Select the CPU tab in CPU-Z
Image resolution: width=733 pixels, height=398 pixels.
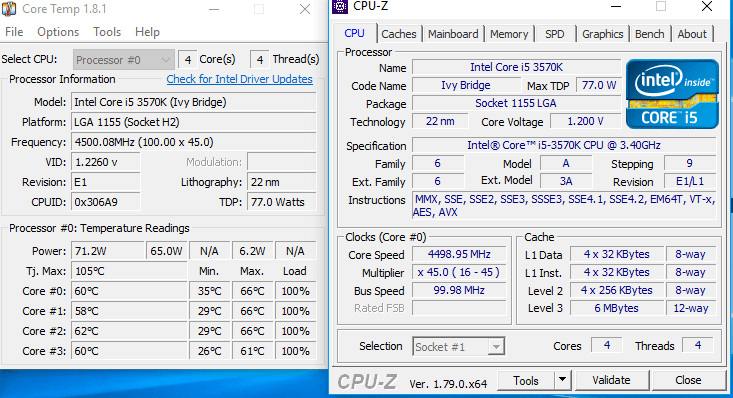click(354, 33)
